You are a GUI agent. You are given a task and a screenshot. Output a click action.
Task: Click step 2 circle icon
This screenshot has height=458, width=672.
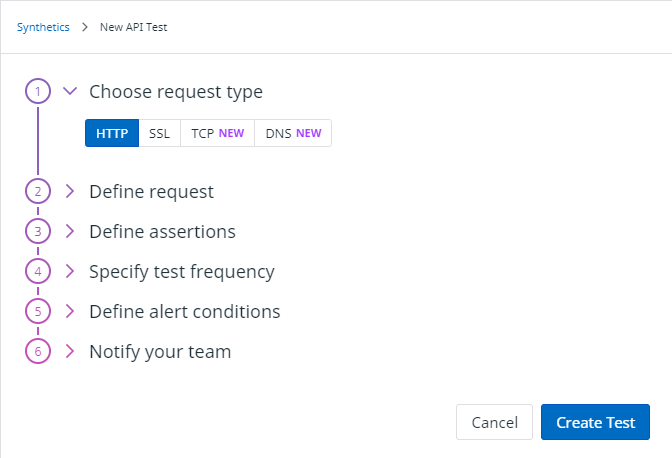click(x=37, y=191)
